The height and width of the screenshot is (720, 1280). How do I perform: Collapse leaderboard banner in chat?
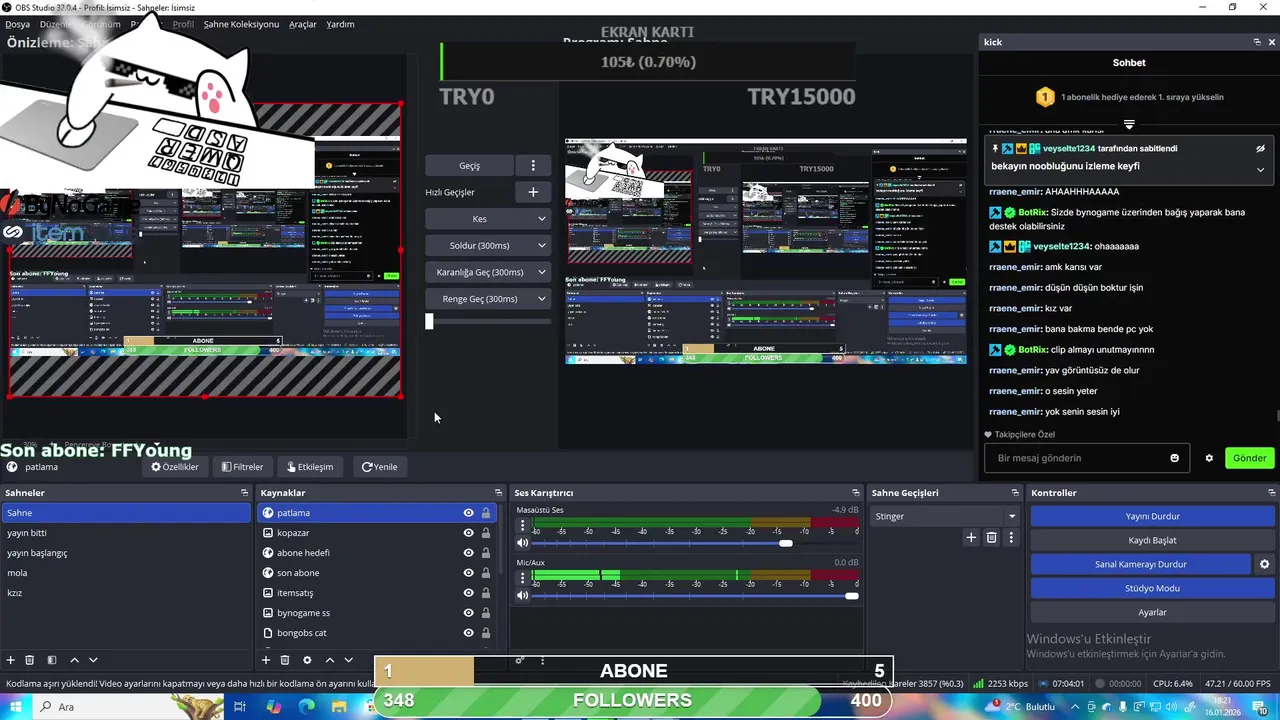[x=1129, y=125]
